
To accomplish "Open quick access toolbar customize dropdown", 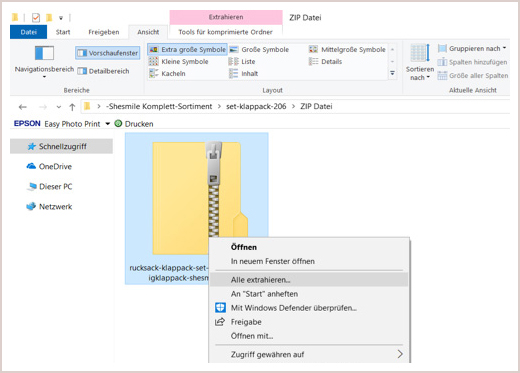I will (x=61, y=18).
